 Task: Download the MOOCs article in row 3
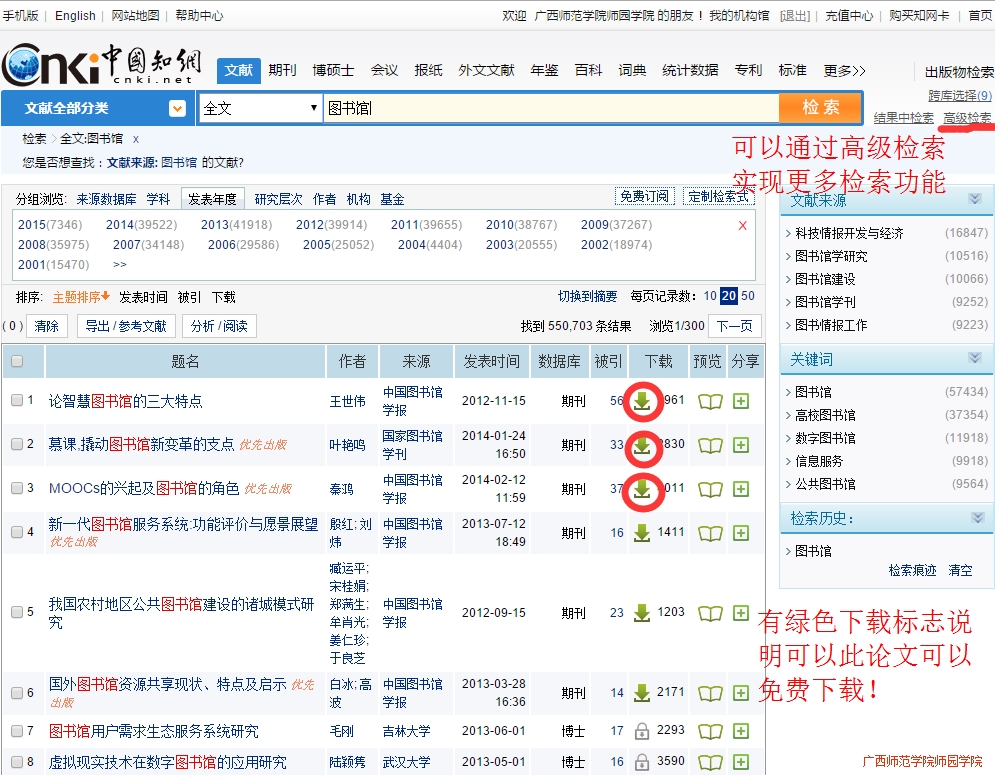[x=642, y=490]
